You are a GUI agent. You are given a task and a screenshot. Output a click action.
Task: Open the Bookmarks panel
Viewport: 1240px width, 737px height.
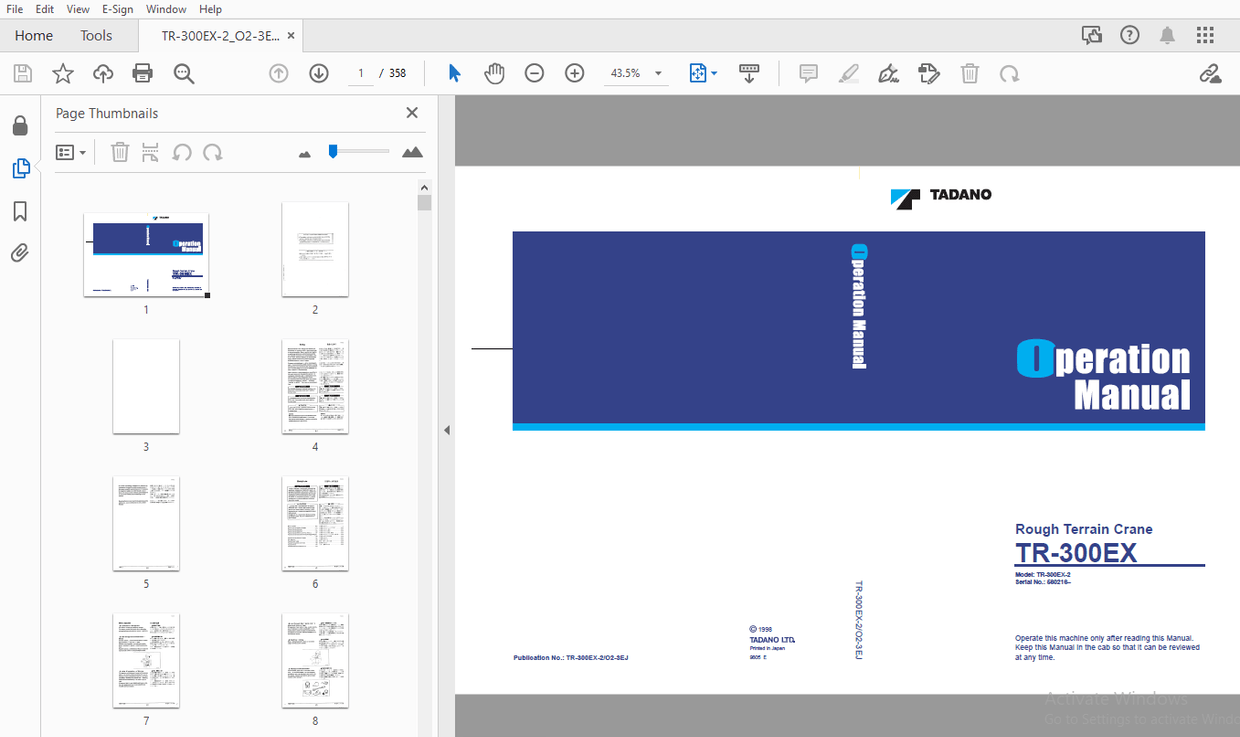tap(20, 210)
